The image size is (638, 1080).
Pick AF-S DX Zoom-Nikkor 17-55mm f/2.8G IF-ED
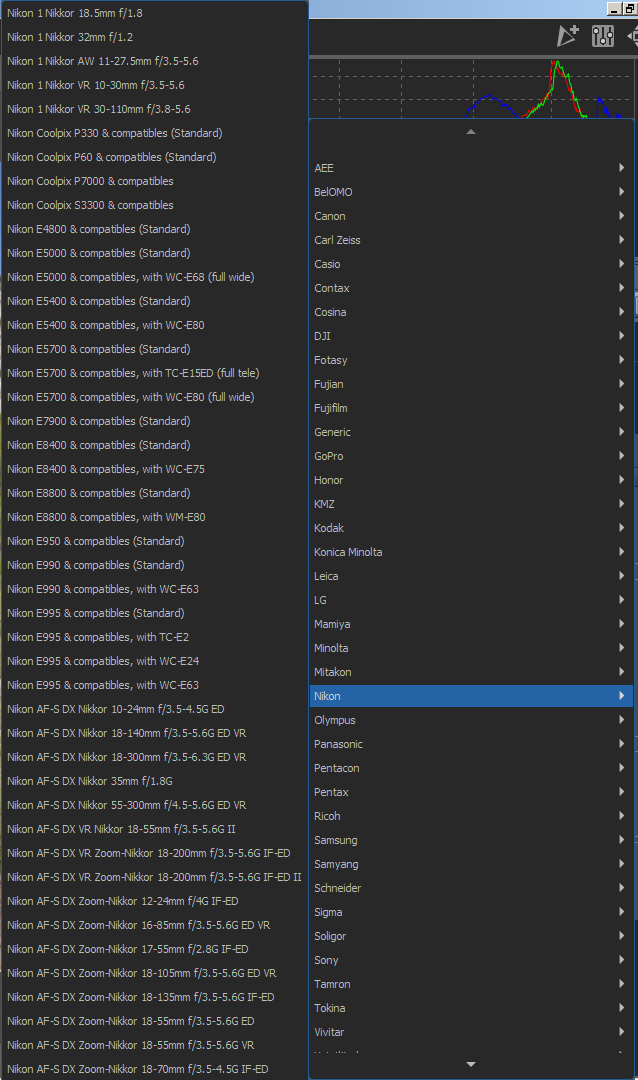point(154,948)
